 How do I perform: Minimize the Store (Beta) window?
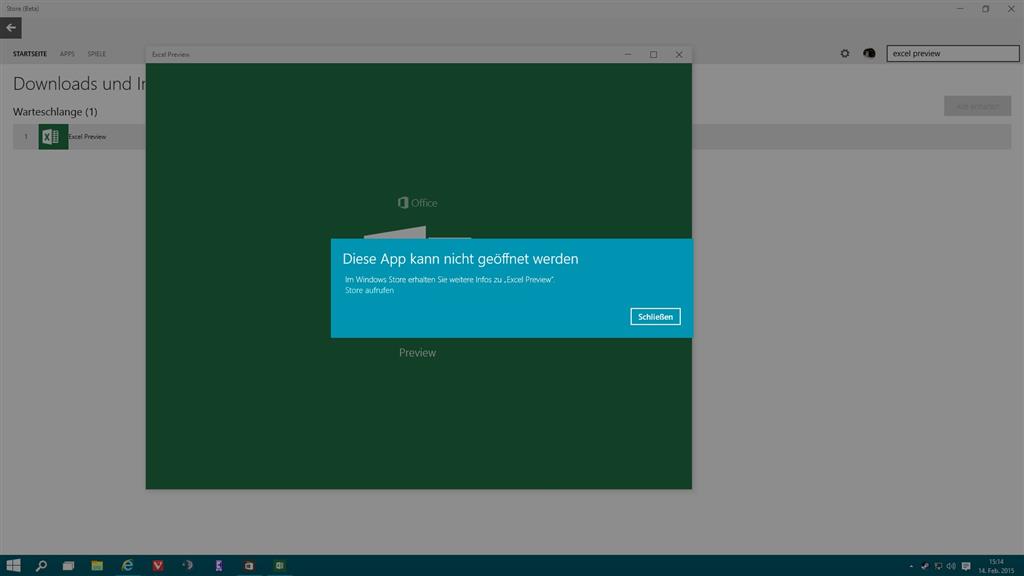[960, 8]
